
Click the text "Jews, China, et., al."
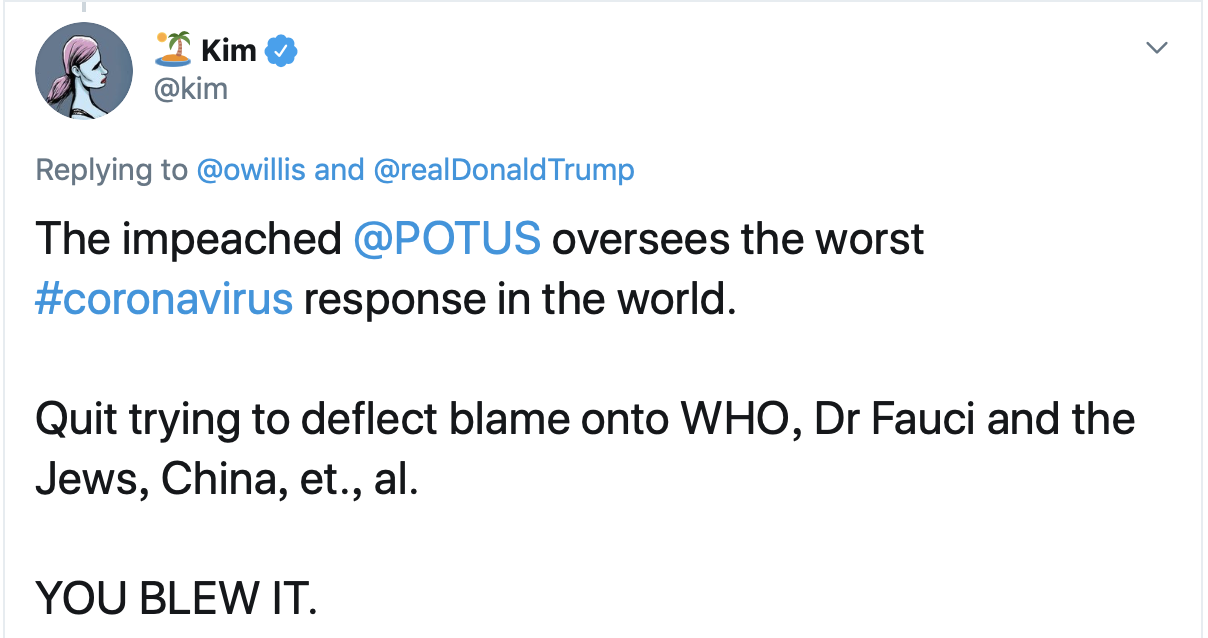coord(225,479)
